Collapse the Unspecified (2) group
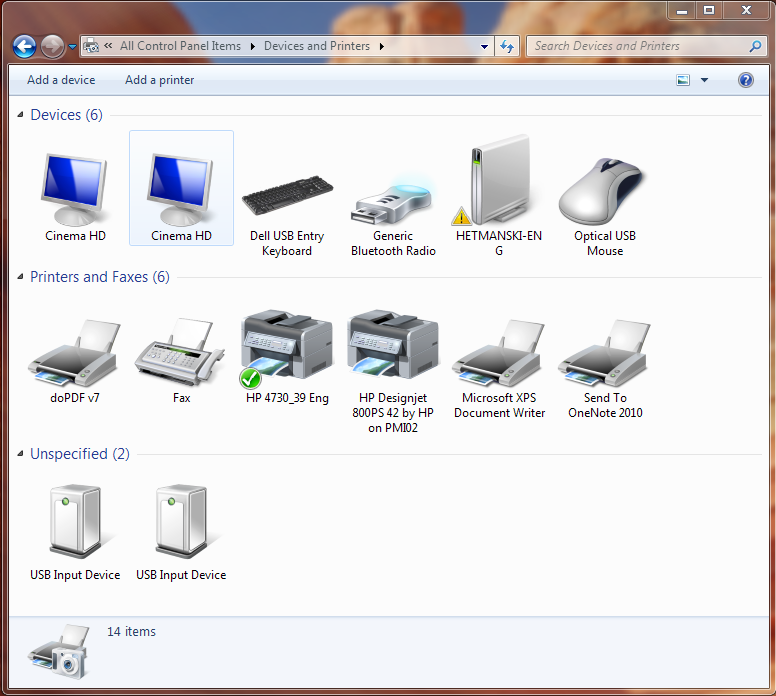The width and height of the screenshot is (776, 696). click(x=20, y=454)
